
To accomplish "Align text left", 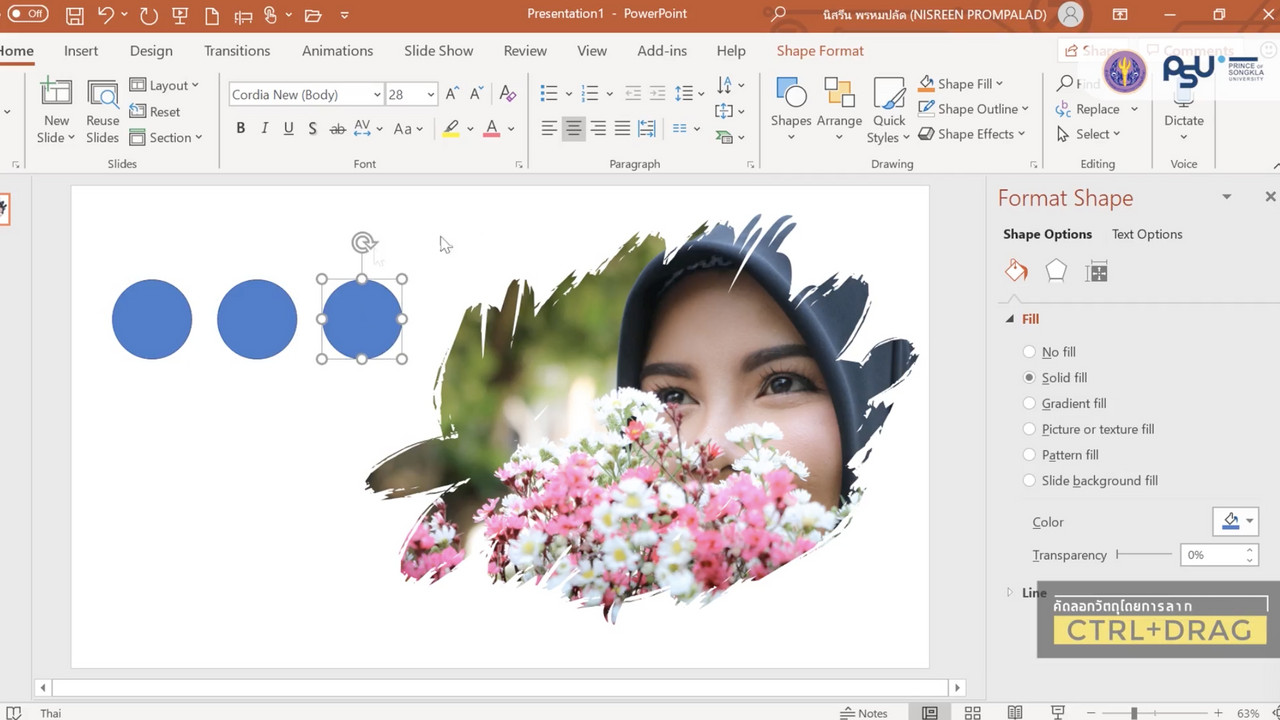I will (x=549, y=128).
